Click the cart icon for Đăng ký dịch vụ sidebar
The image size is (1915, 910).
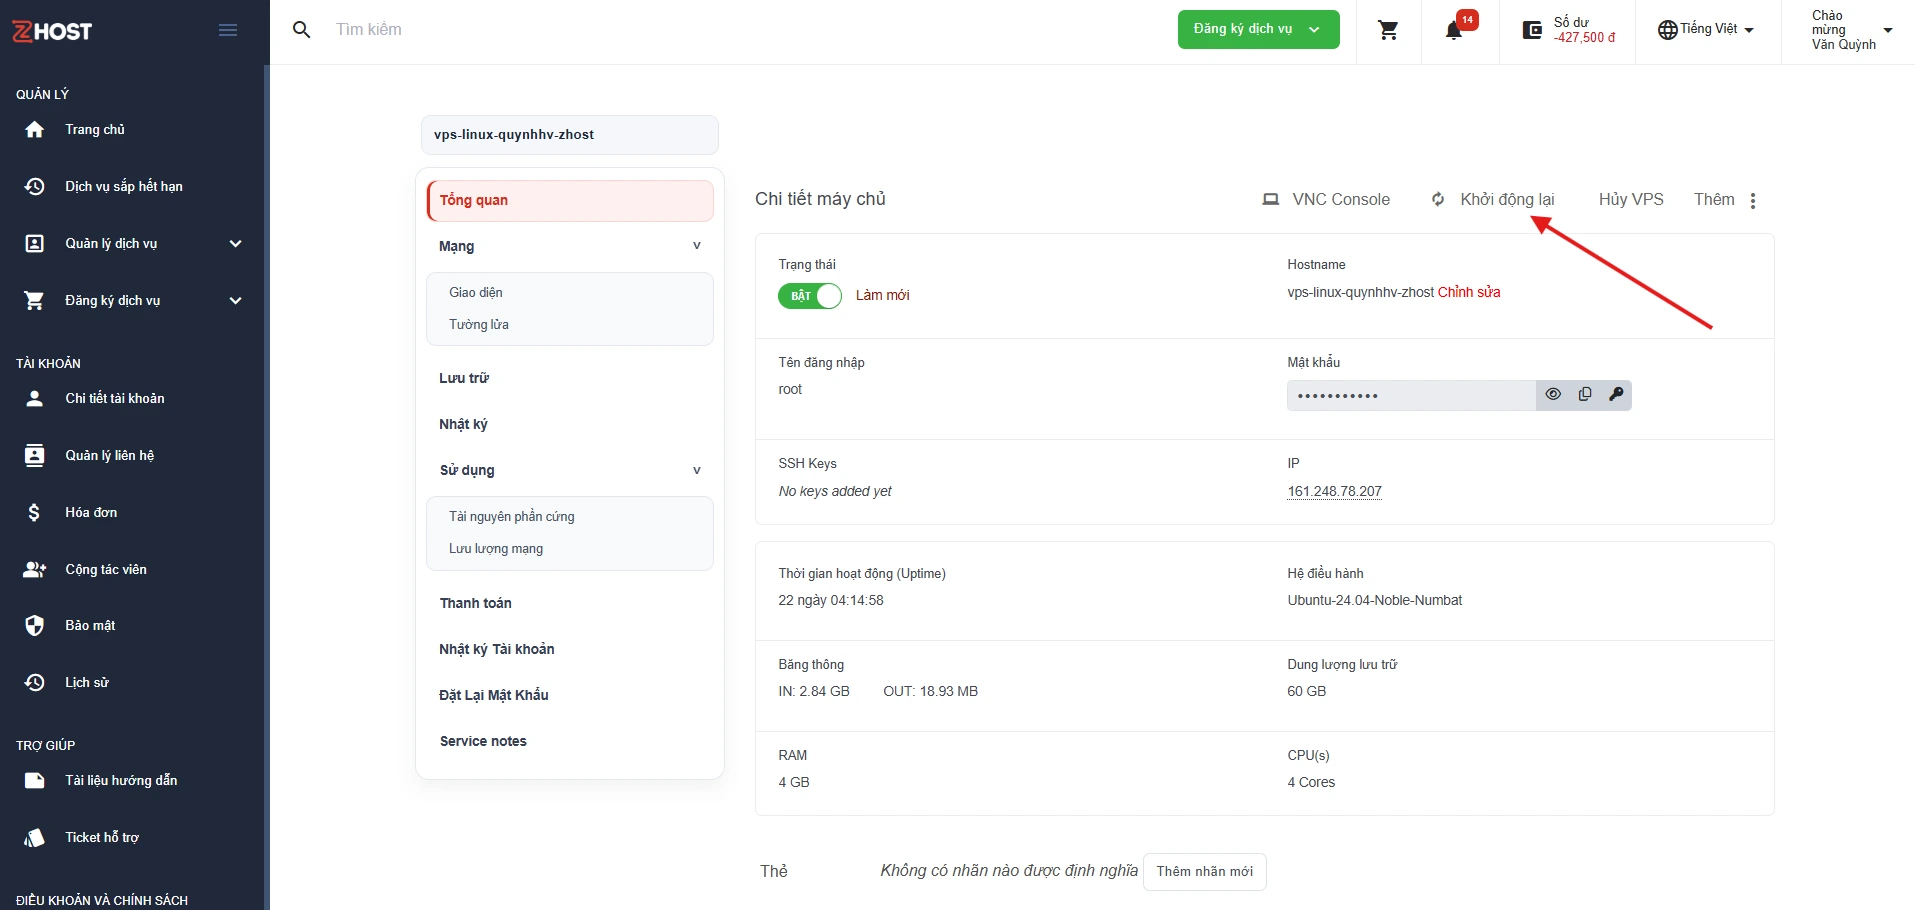point(35,300)
